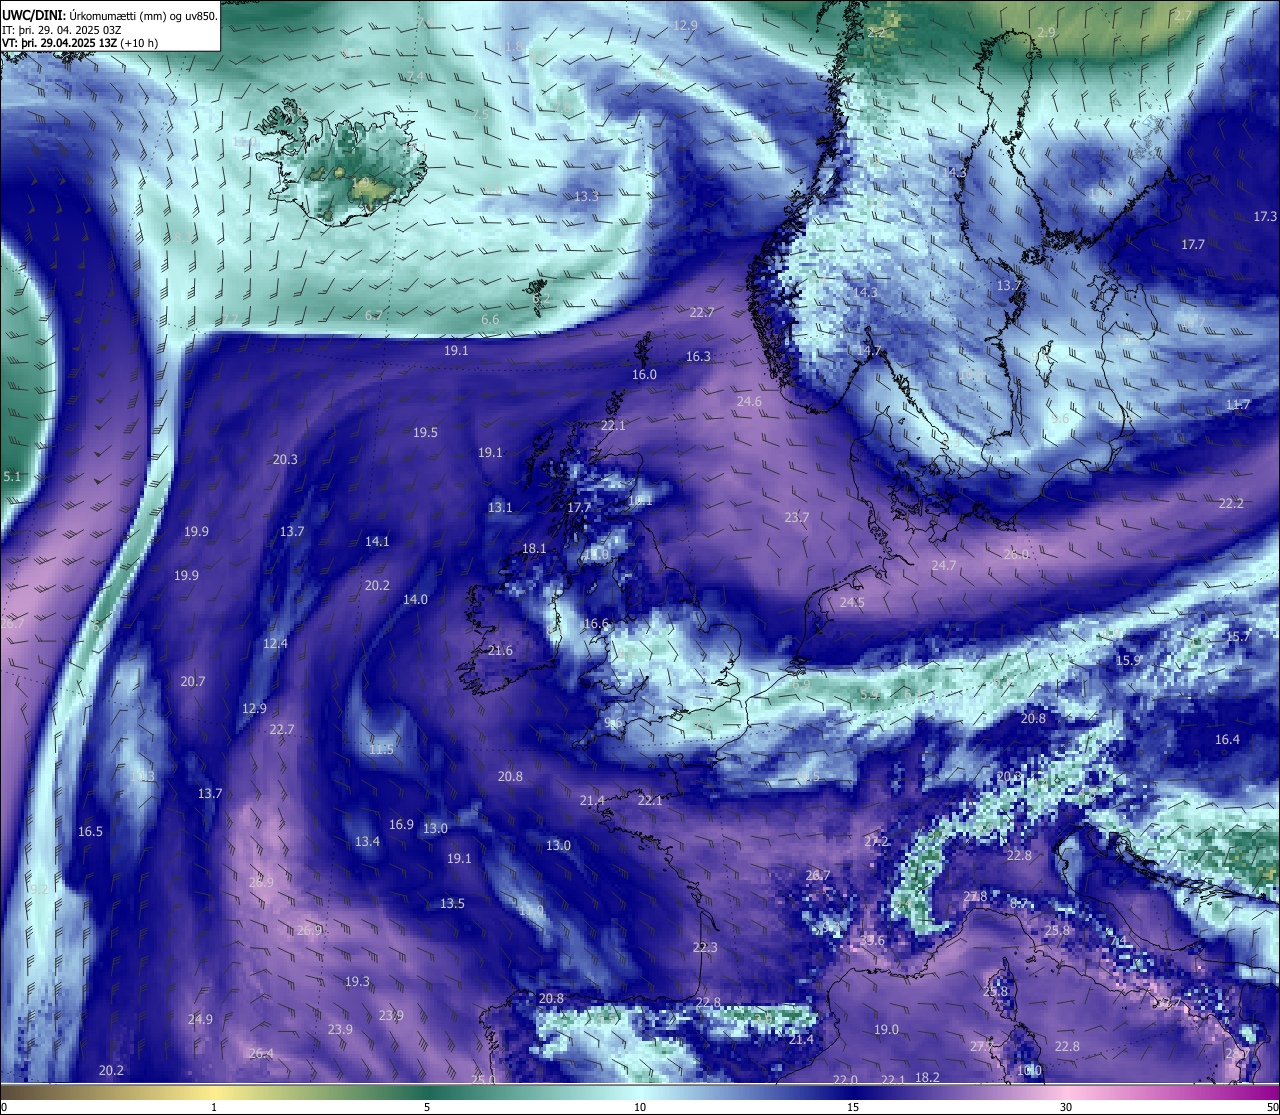The height and width of the screenshot is (1115, 1280).
Task: Click the 18.2 value at the bottom edge
Action: pyautogui.click(x=927, y=1078)
